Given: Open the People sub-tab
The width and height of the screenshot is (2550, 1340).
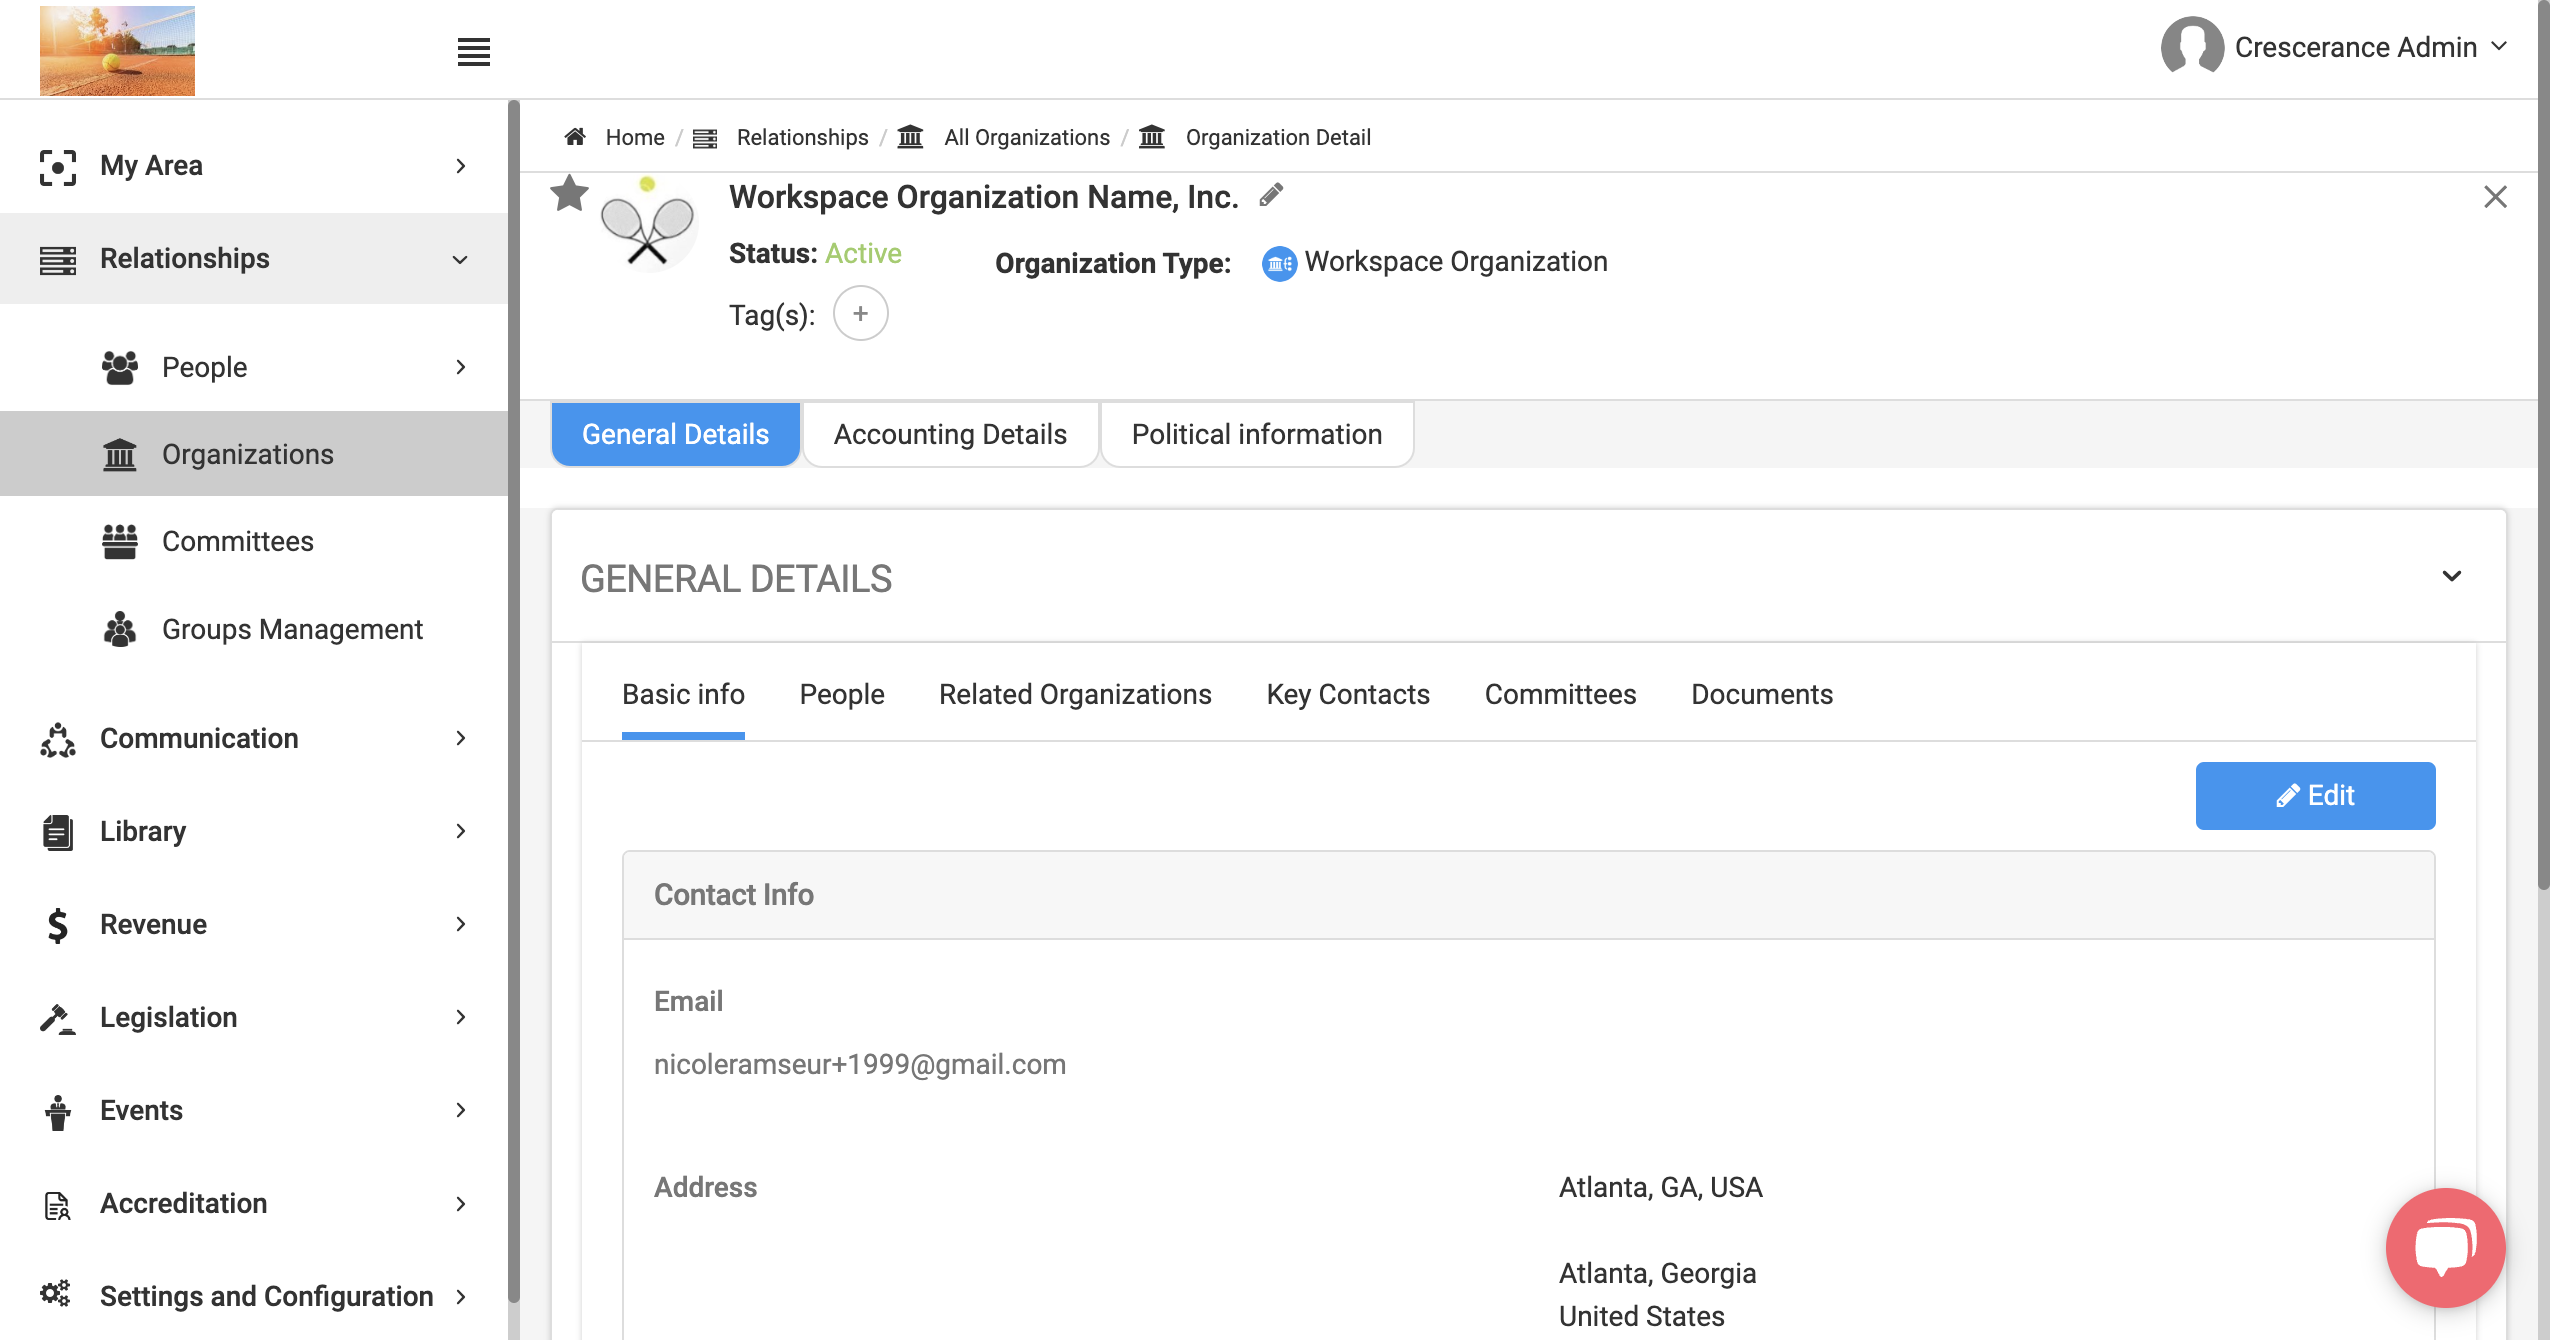Looking at the screenshot, I should click(x=842, y=695).
